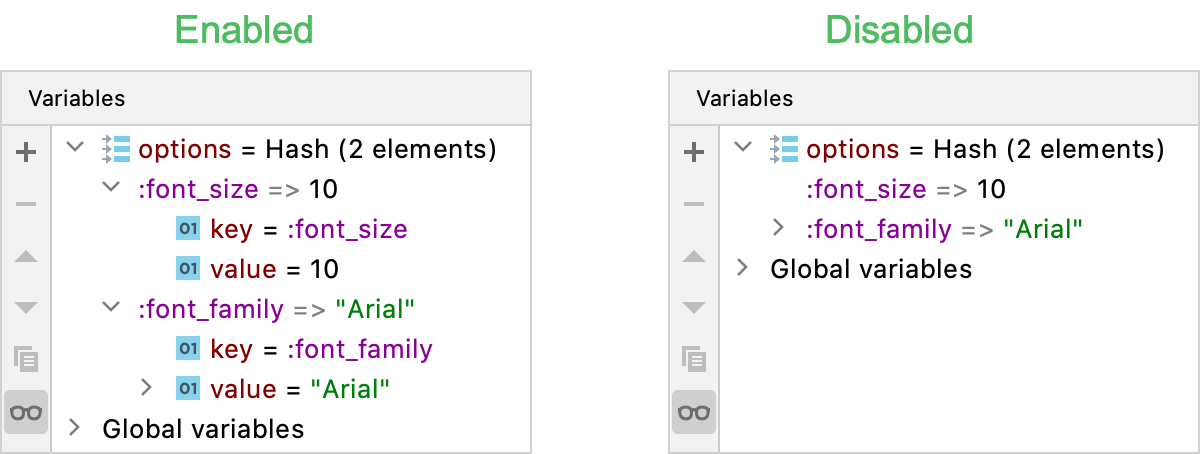Click the right panel's Variables header
The width and height of the screenshot is (1200, 454).
tap(745, 98)
